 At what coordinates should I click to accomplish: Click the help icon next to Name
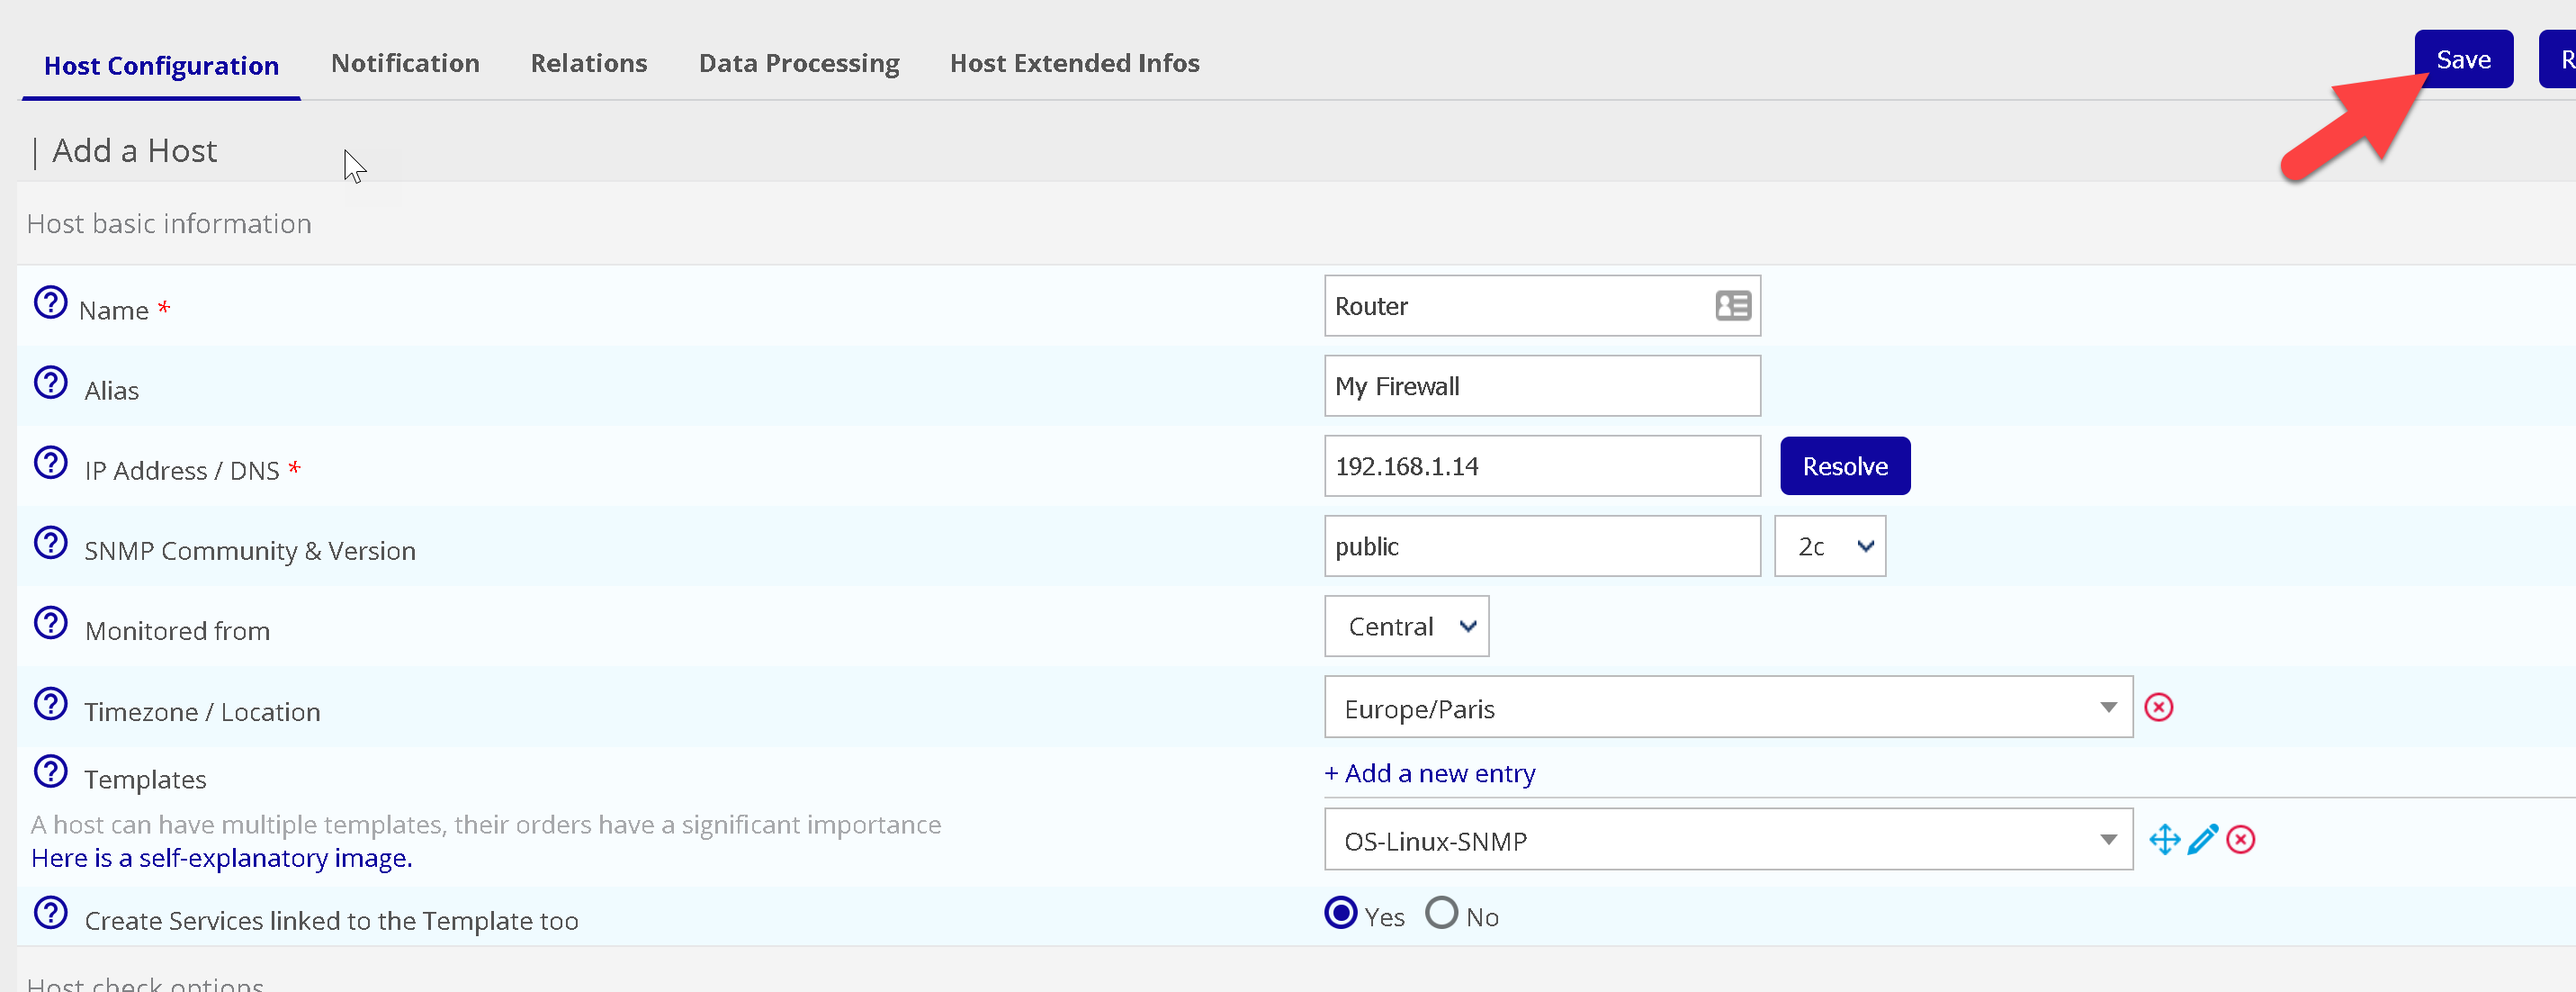[x=50, y=302]
